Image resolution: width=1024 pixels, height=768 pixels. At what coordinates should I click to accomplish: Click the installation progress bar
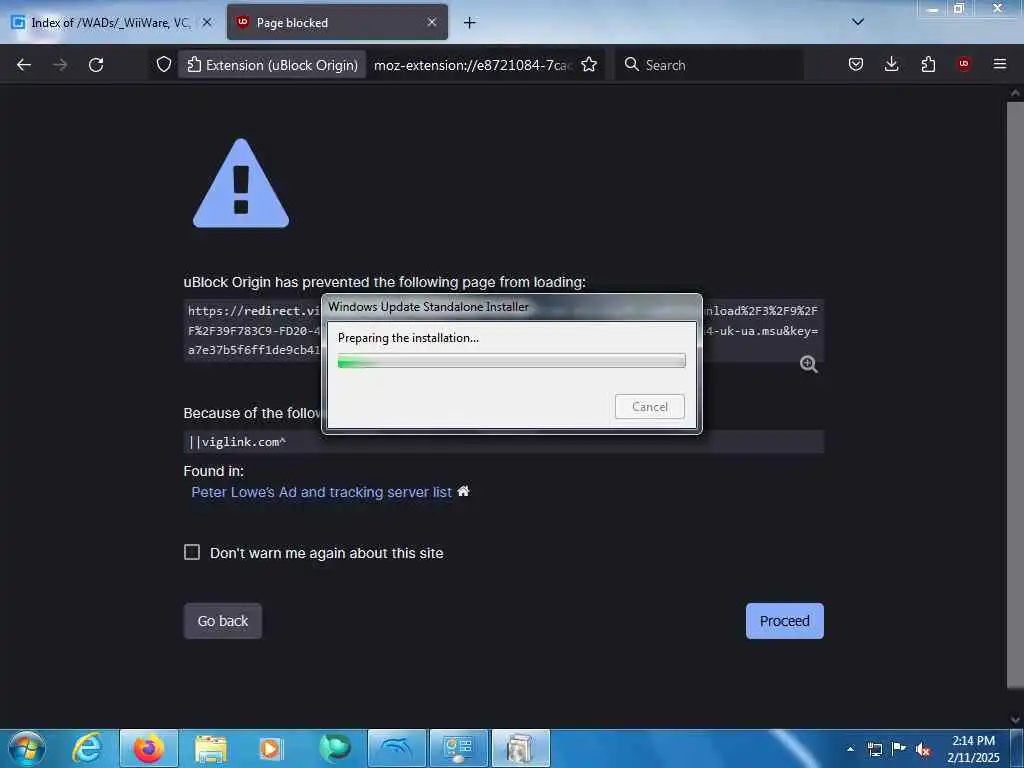click(511, 360)
